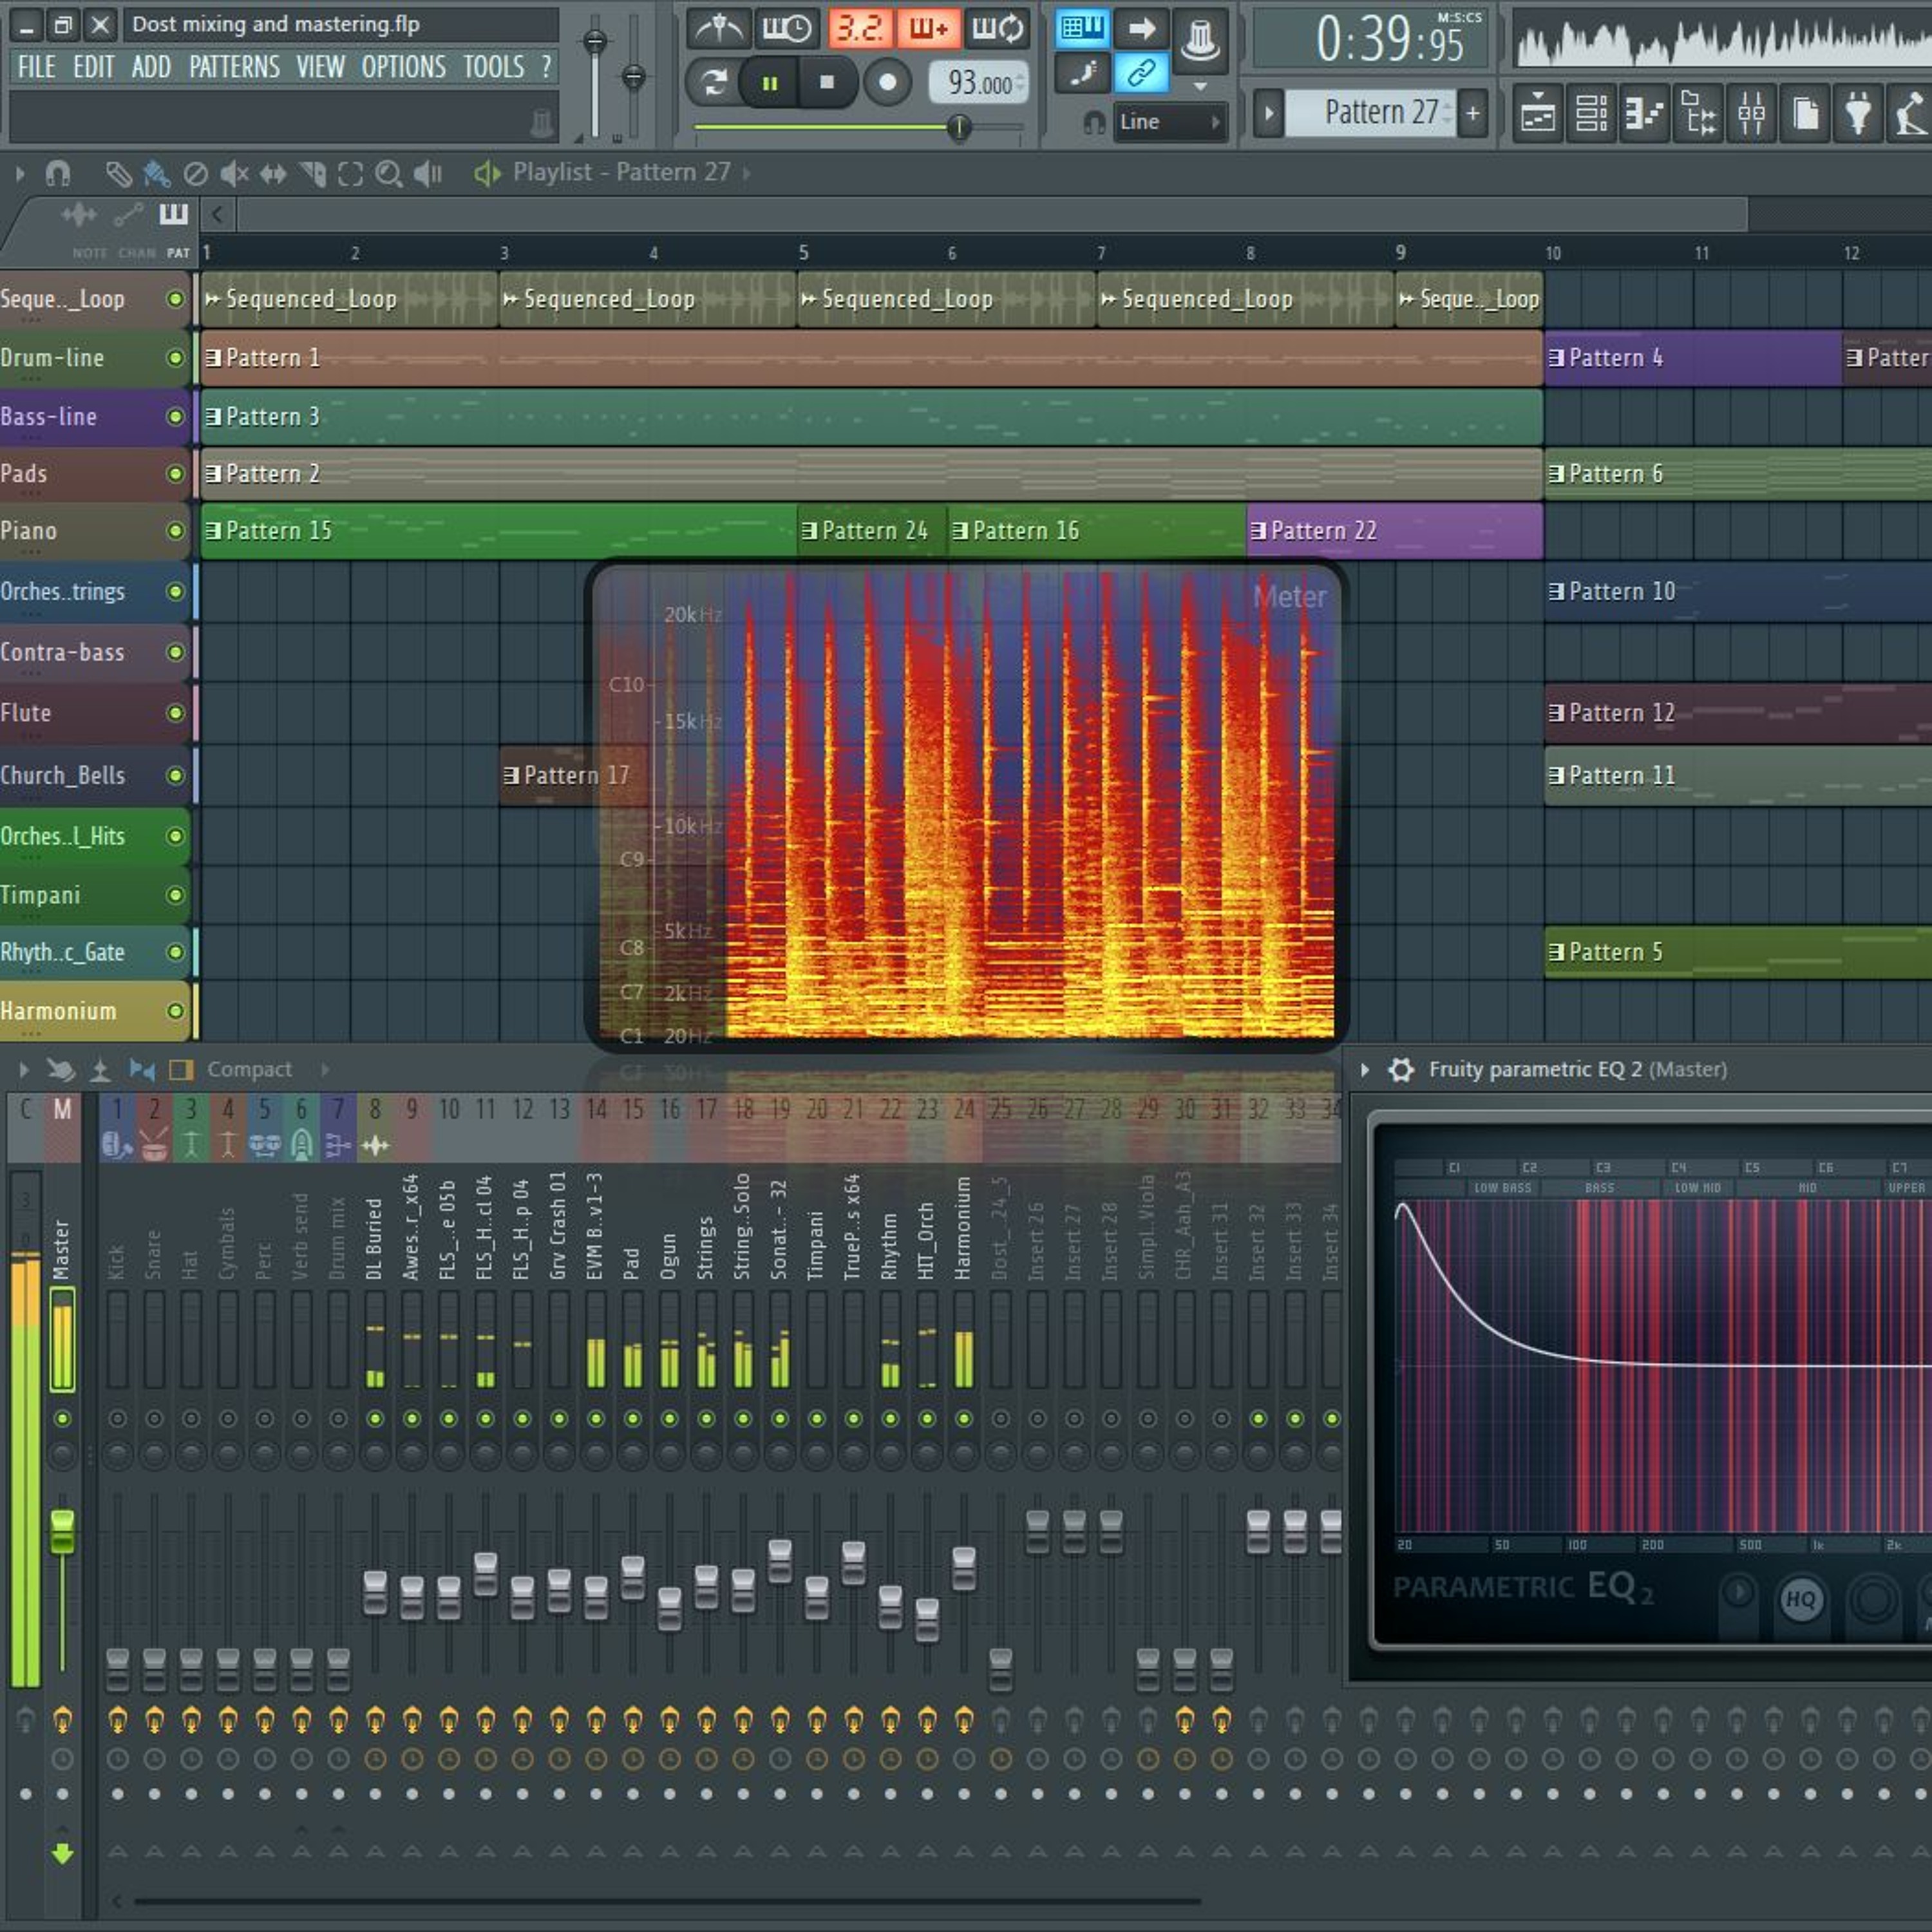Select the Mute tool in Playlist
Viewport: 1932px width, 1932px height.
pos(234,175)
